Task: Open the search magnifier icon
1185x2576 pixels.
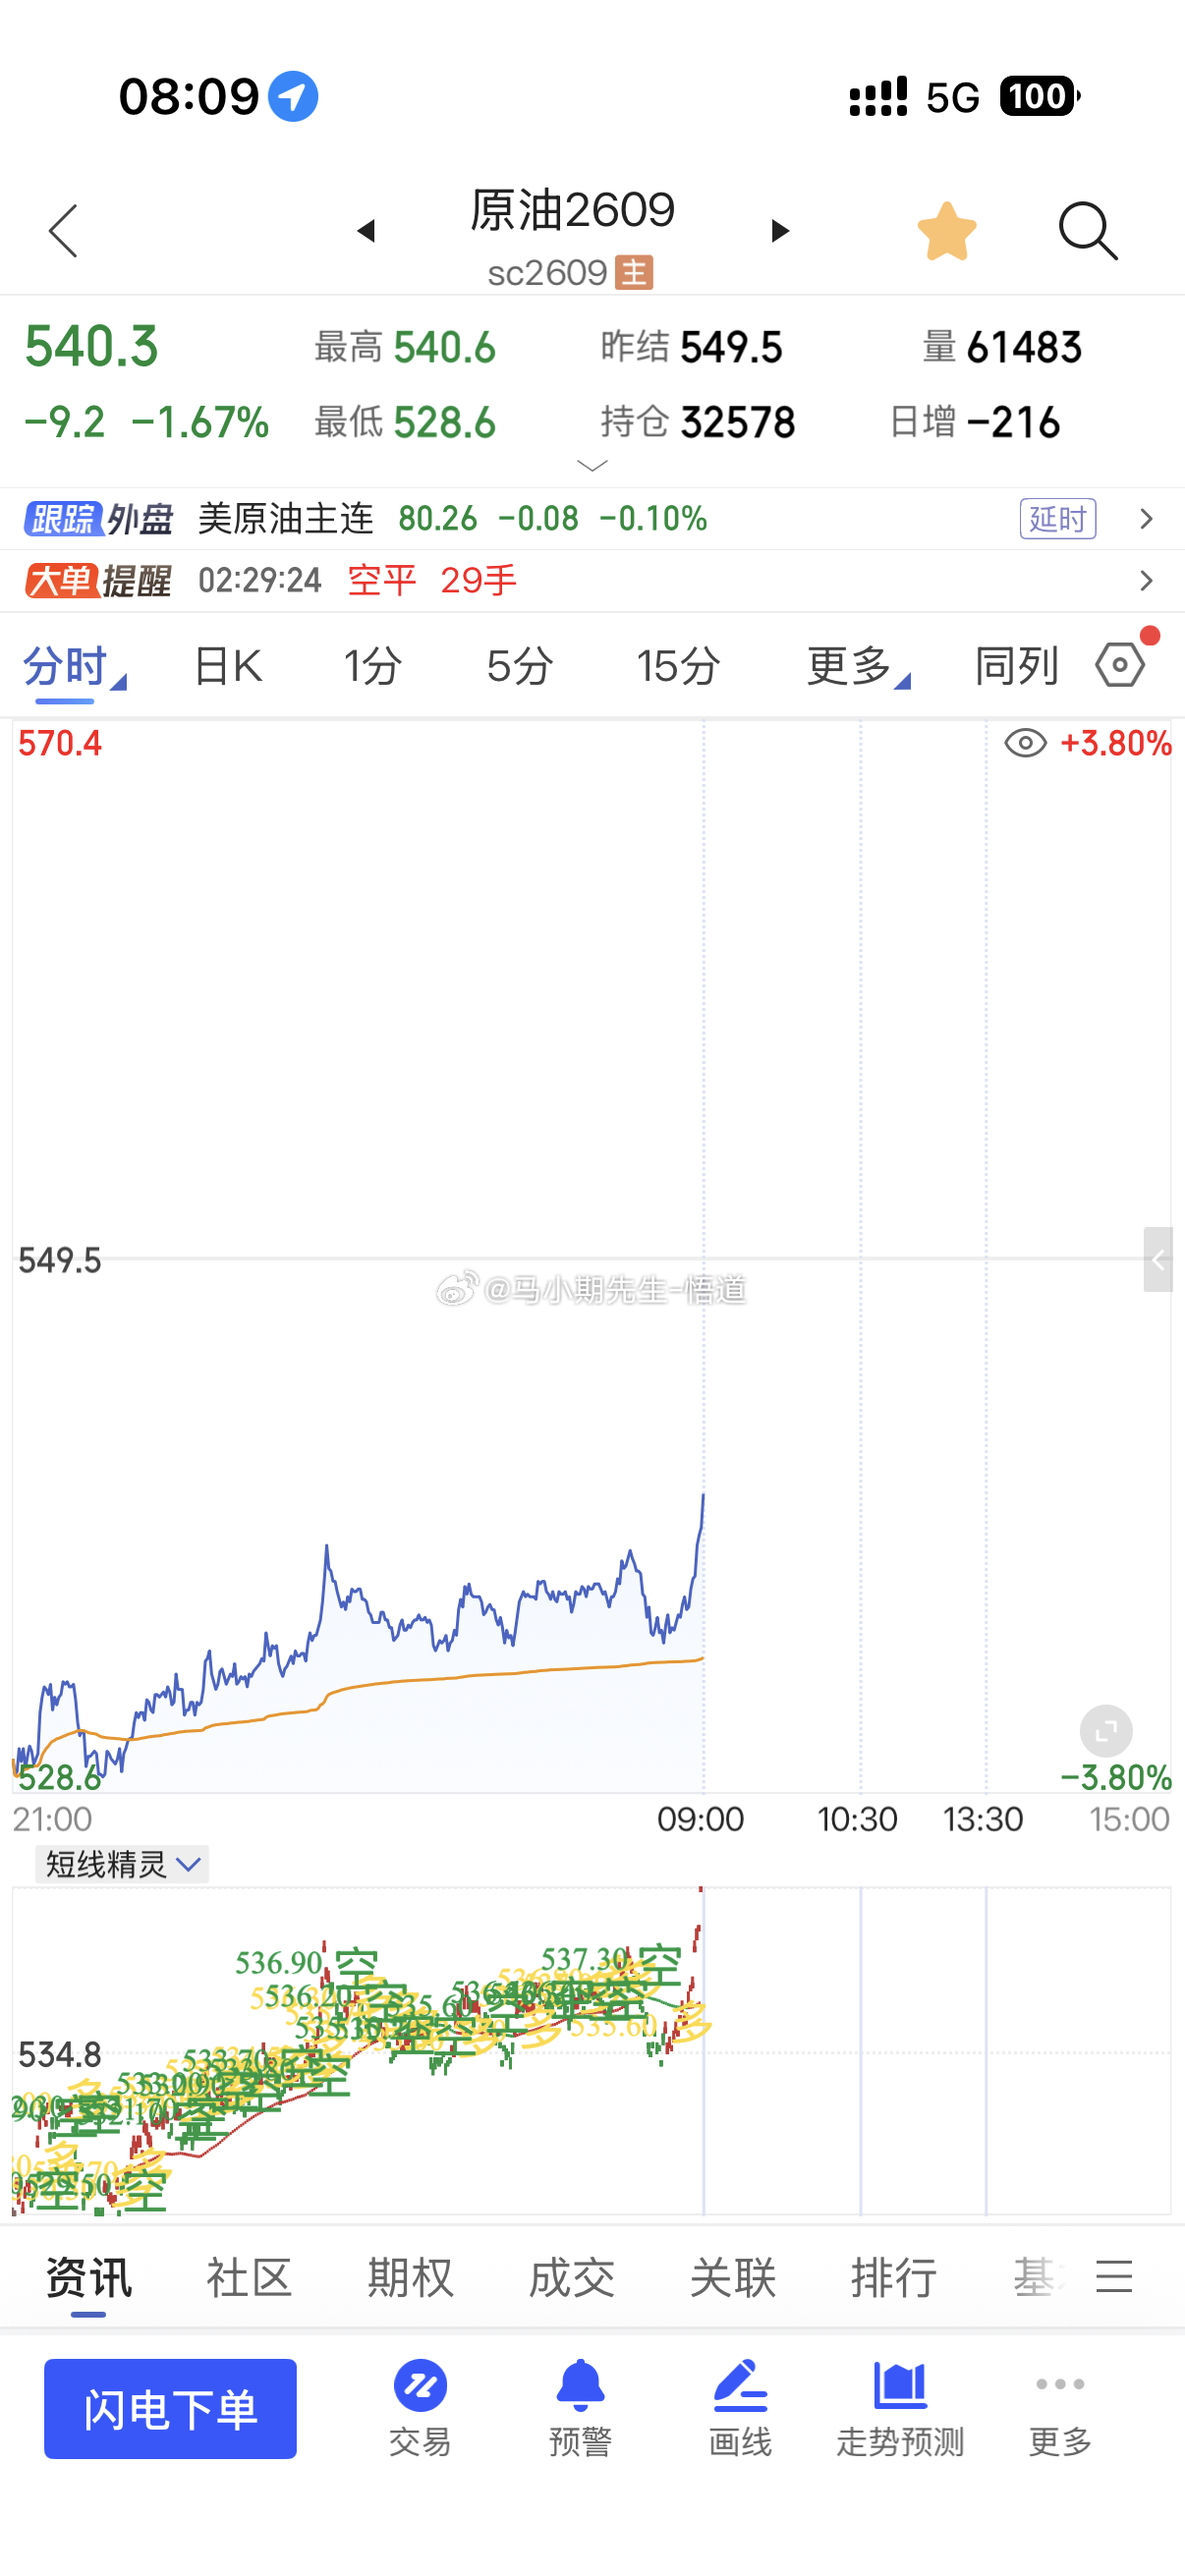Action: tap(1088, 231)
